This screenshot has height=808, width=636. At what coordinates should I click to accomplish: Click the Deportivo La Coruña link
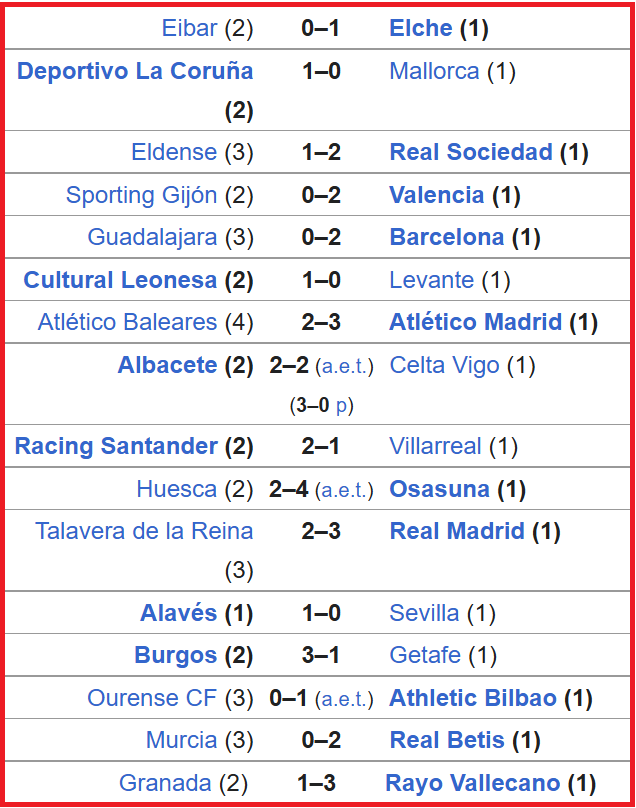[x=135, y=71]
